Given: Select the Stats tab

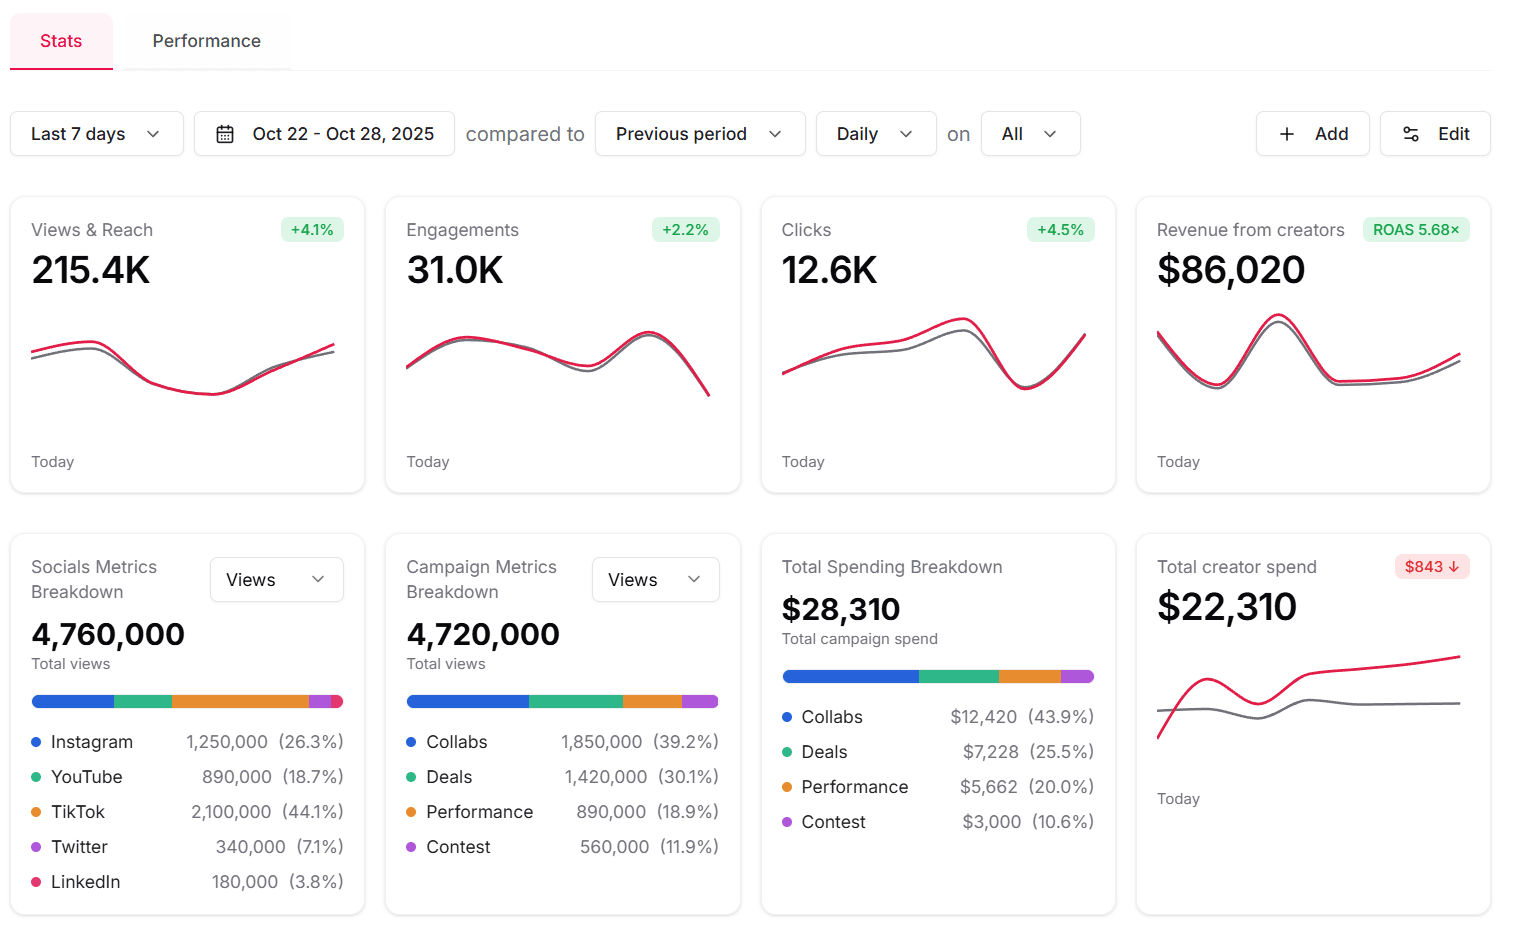Looking at the screenshot, I should pyautogui.click(x=61, y=41).
